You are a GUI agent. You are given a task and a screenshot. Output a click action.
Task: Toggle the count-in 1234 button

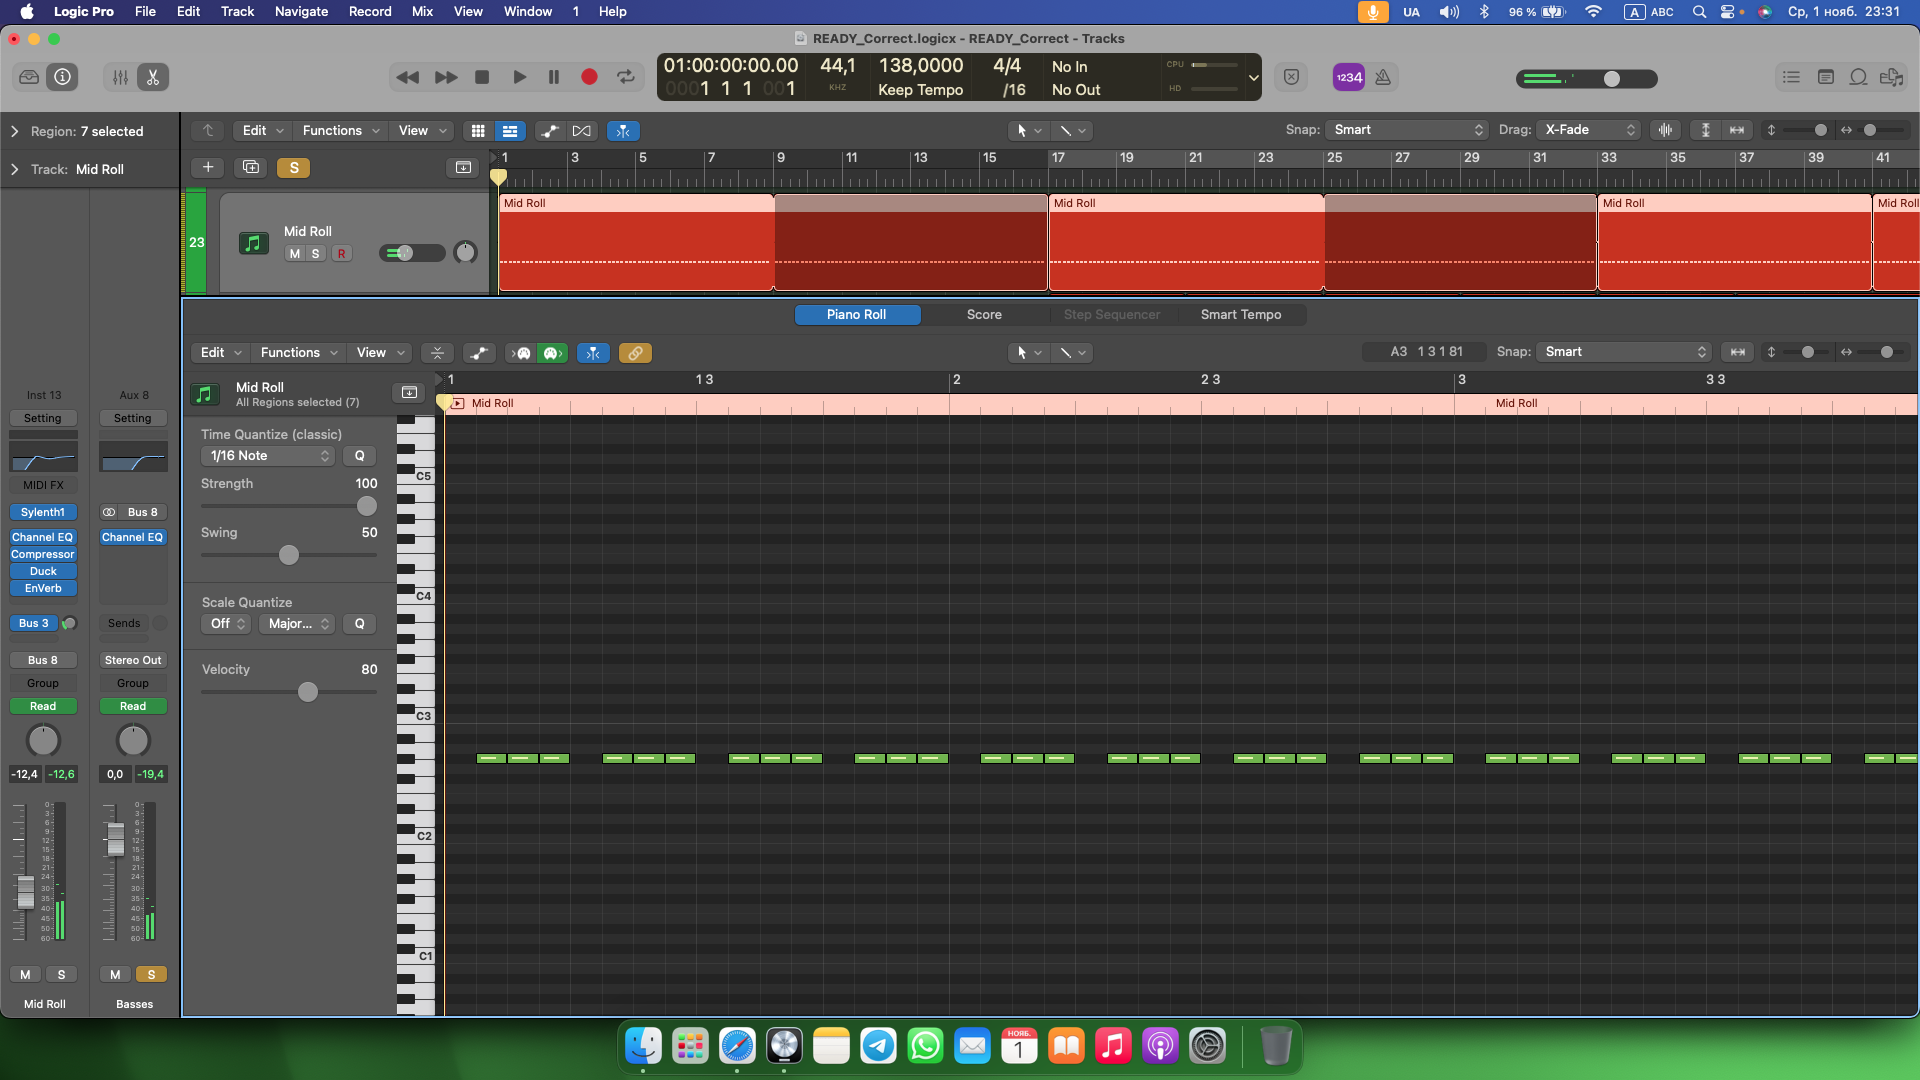(x=1349, y=77)
